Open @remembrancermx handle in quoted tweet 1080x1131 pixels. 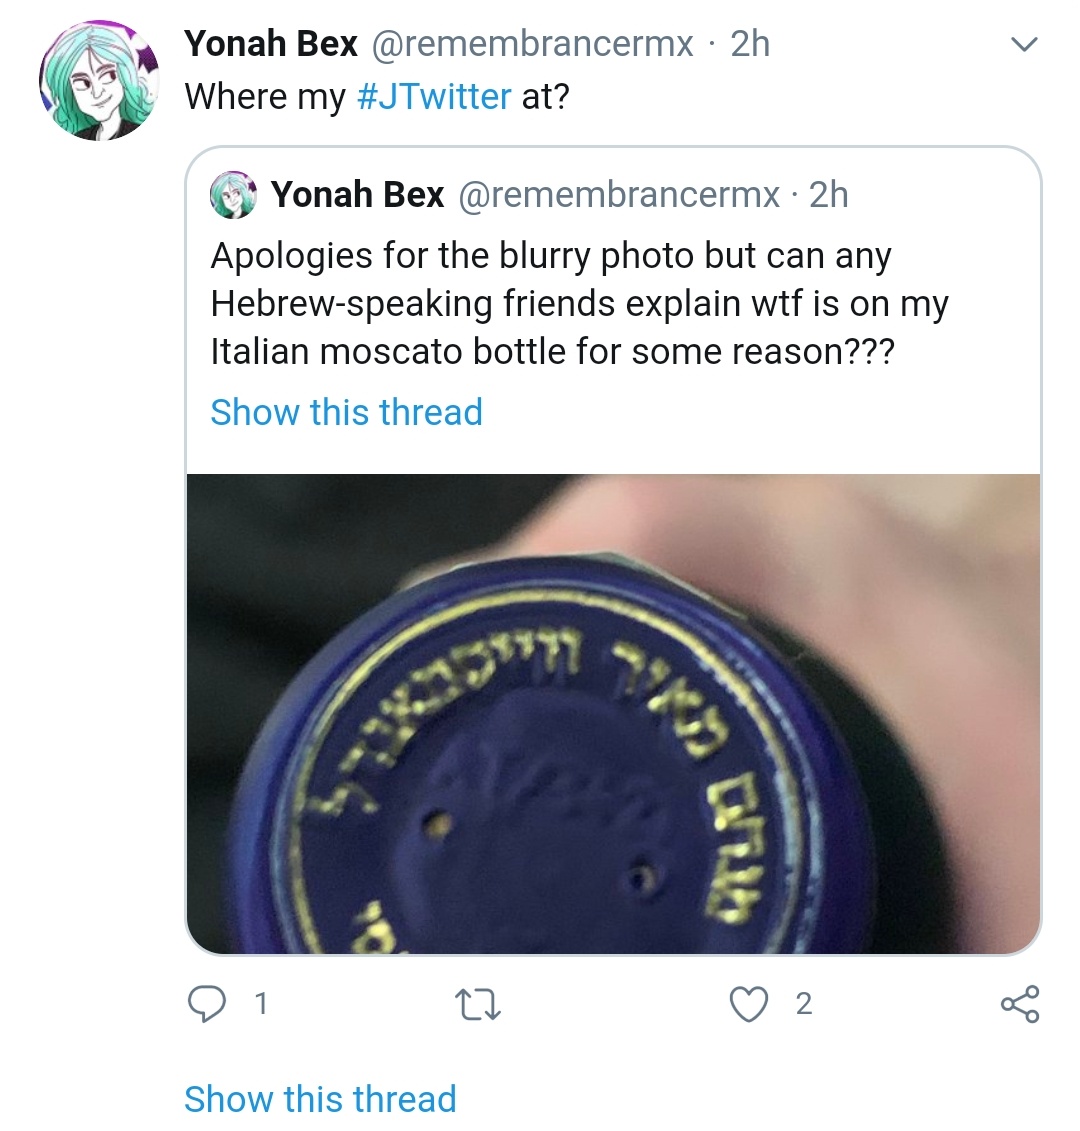pos(619,195)
